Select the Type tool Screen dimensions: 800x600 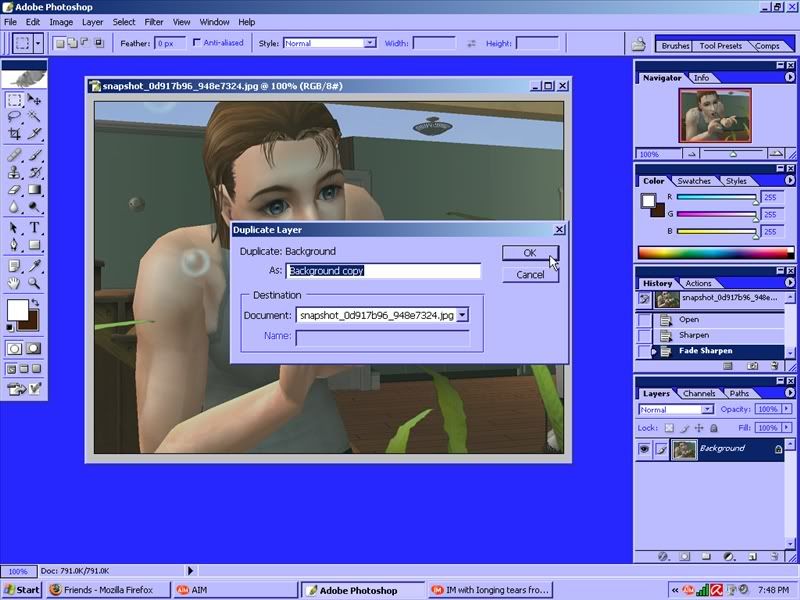[x=34, y=228]
